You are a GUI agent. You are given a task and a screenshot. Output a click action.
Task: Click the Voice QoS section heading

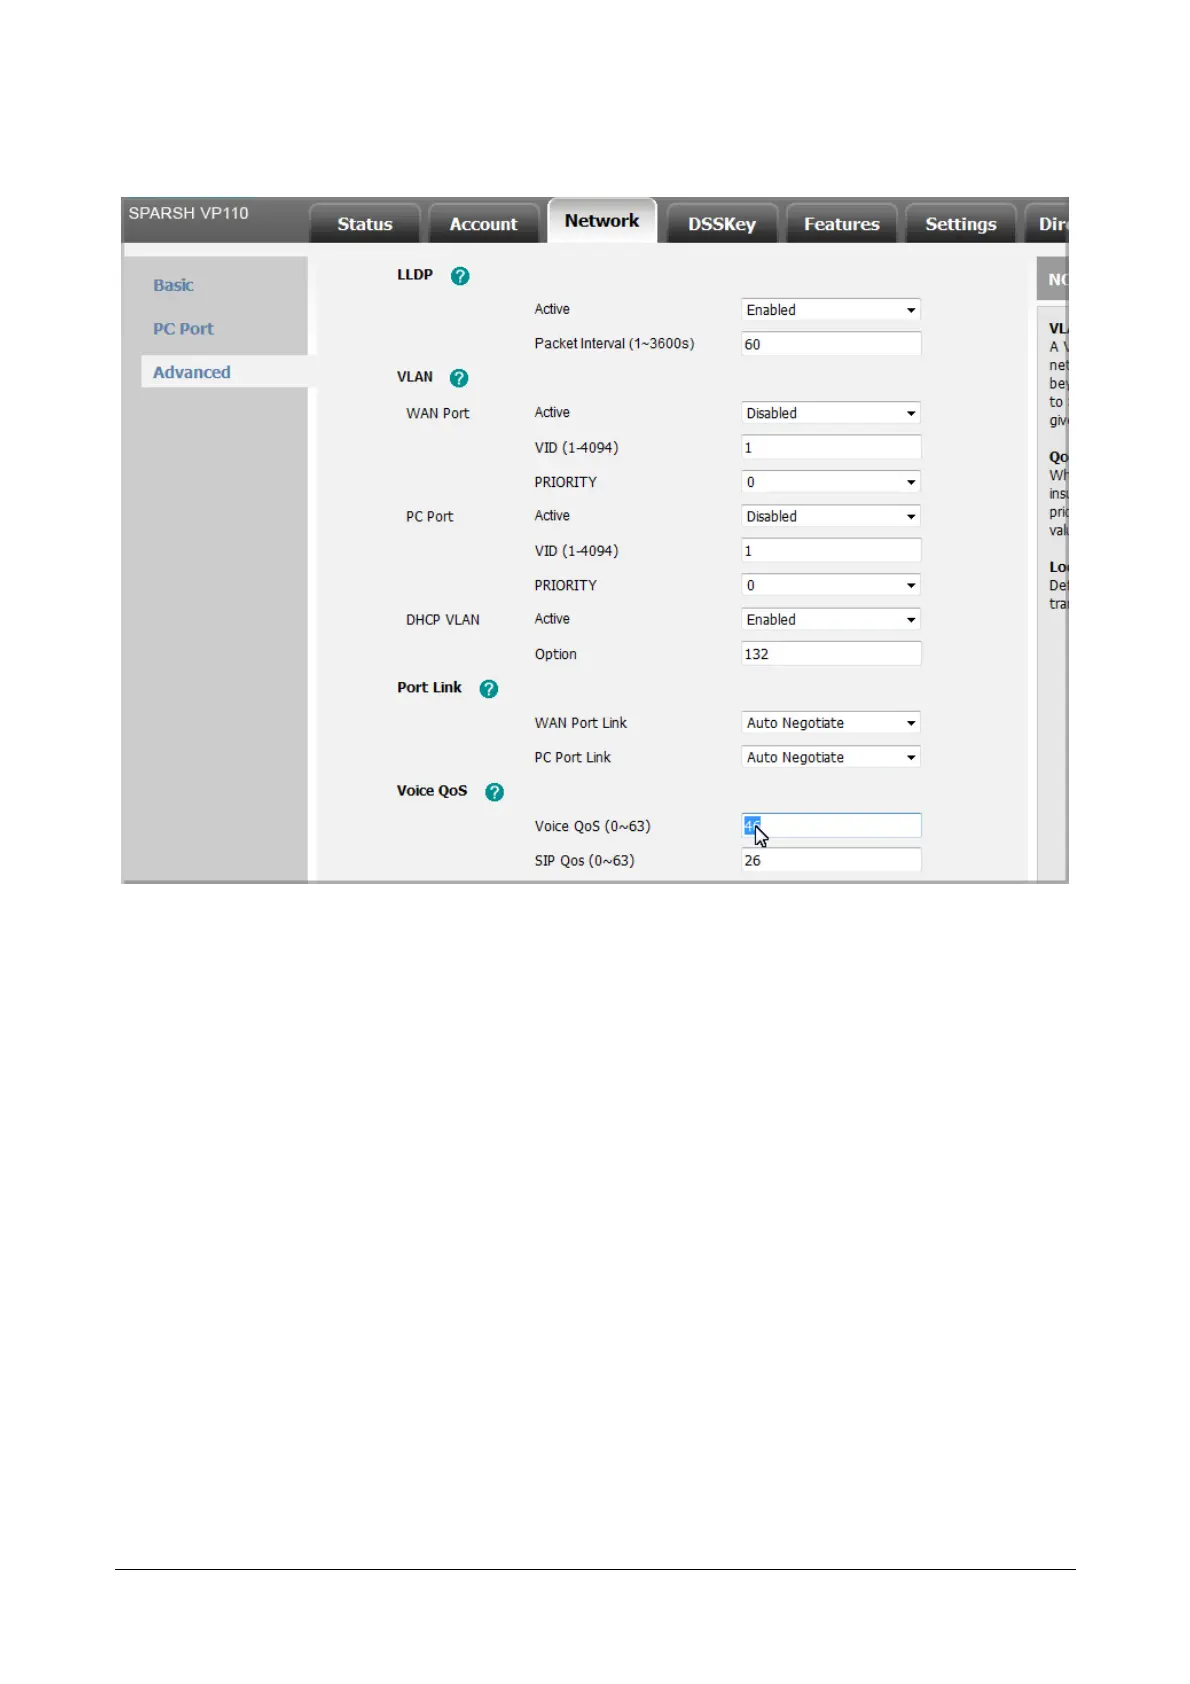point(432,790)
